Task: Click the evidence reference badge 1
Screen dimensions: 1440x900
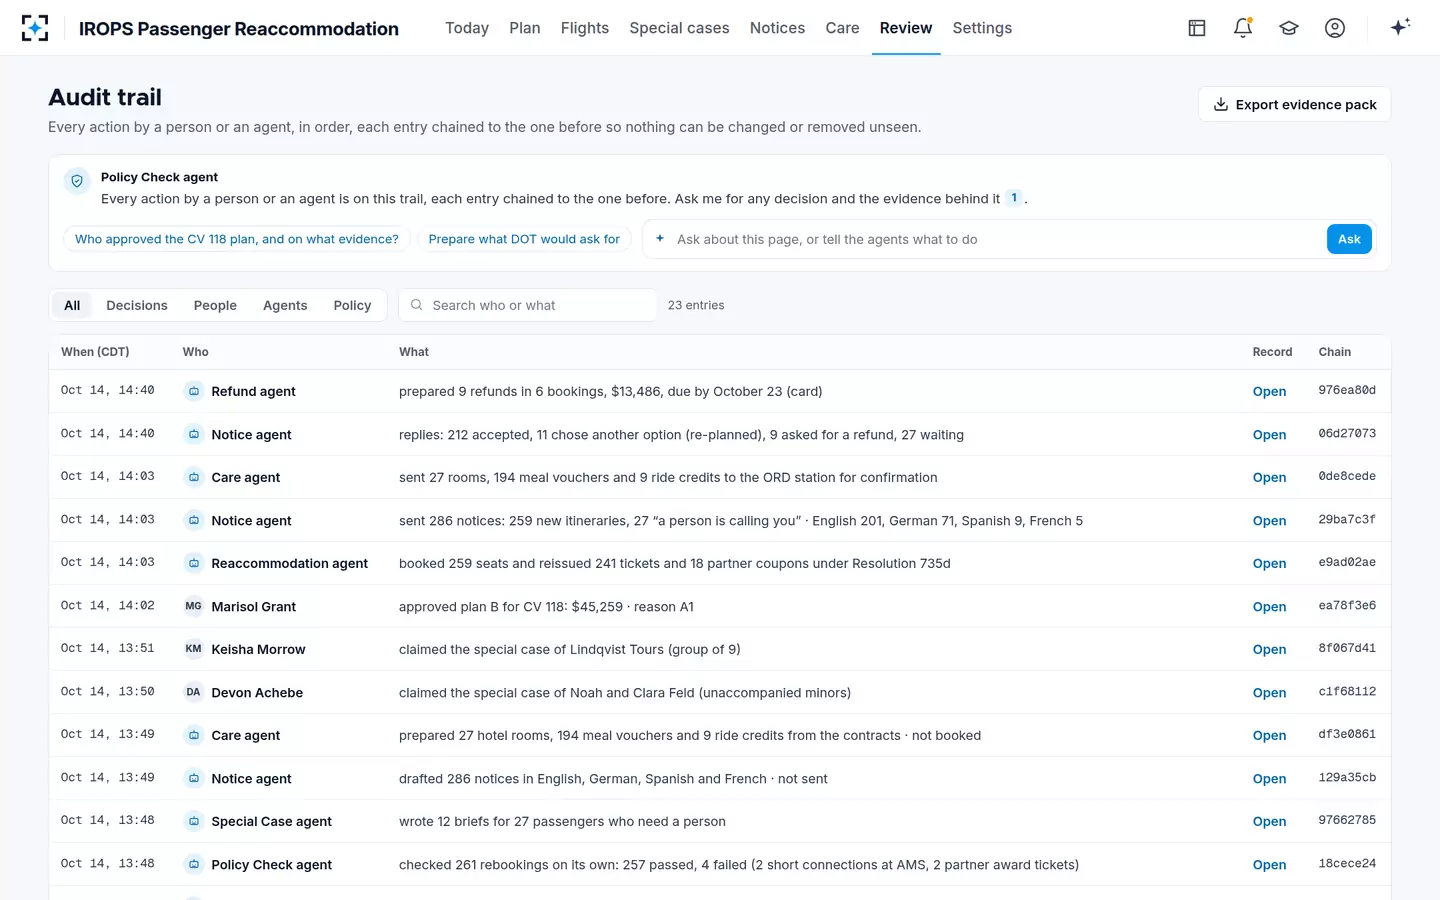Action: tap(1014, 198)
